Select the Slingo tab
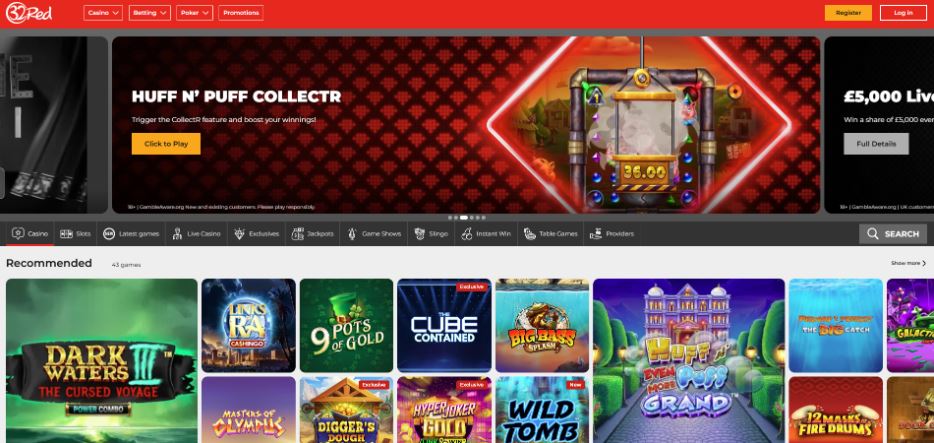The width and height of the screenshot is (934, 443). click(431, 234)
